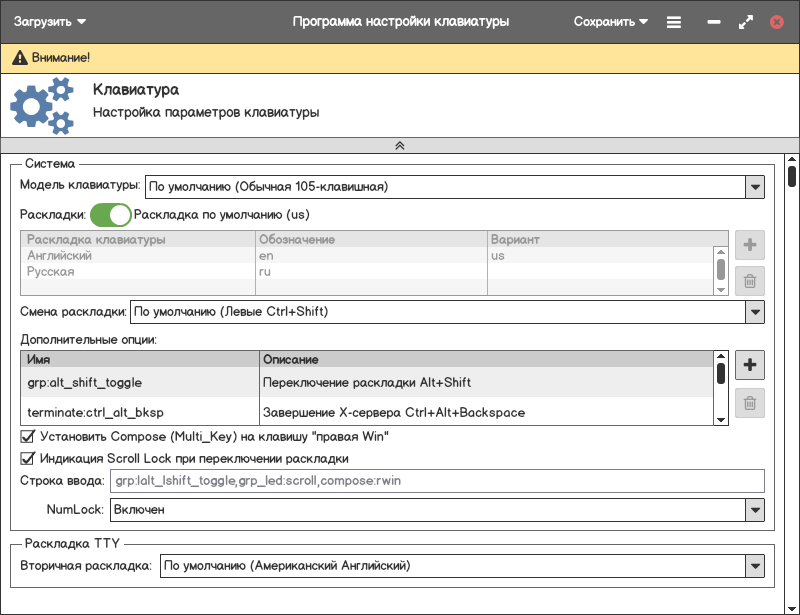This screenshot has width=800, height=615.
Task: Open the TTY secondary layout dropdown
Action: click(754, 566)
